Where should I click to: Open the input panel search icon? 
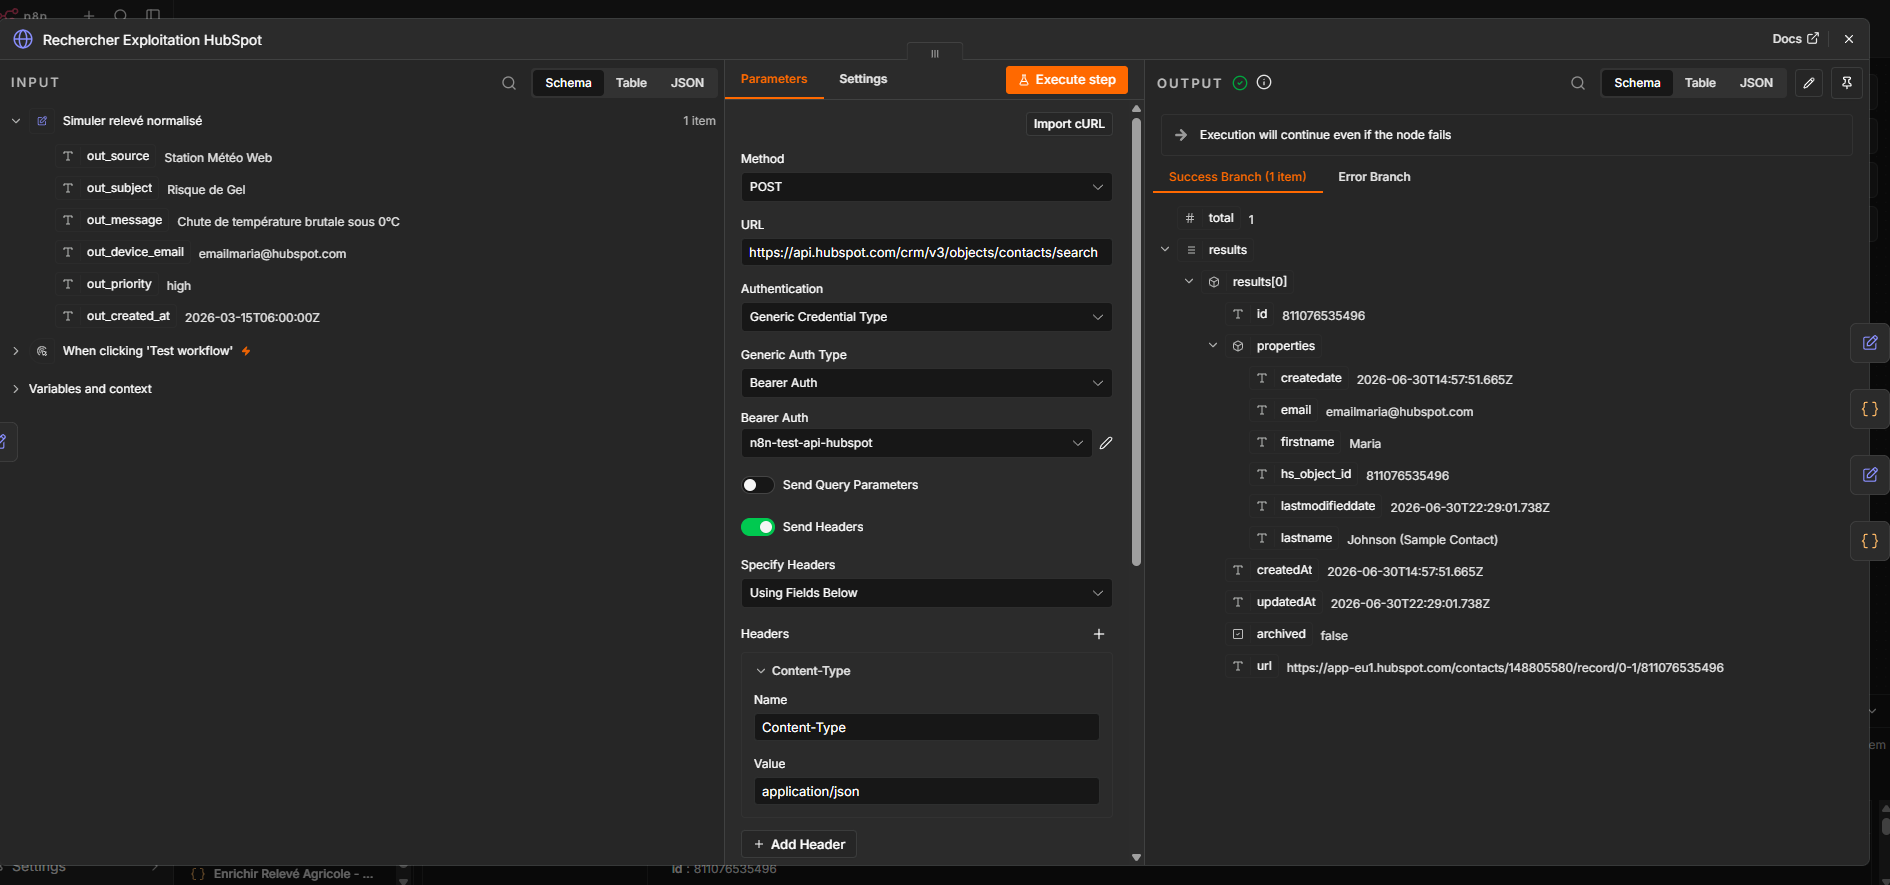[x=509, y=83]
